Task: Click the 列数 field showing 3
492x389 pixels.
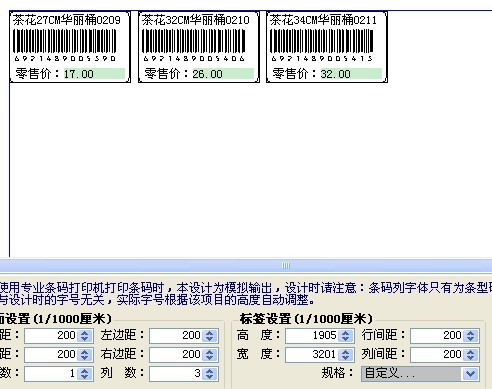Action: (x=176, y=373)
